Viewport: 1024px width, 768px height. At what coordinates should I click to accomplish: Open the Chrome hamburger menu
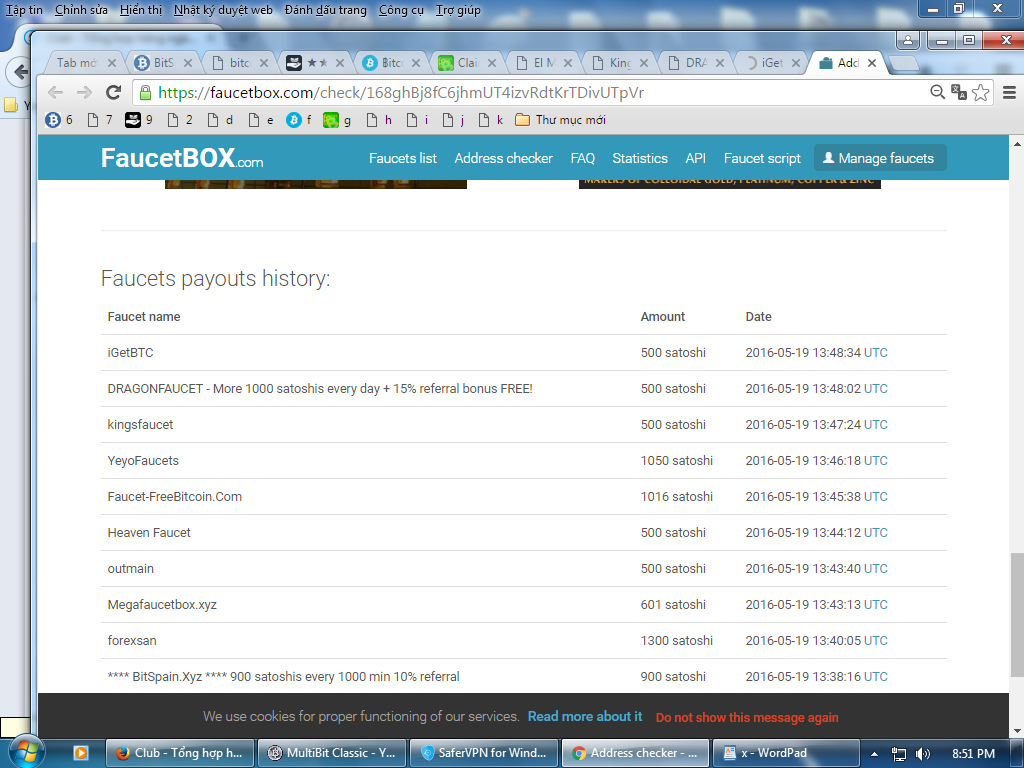click(1009, 92)
